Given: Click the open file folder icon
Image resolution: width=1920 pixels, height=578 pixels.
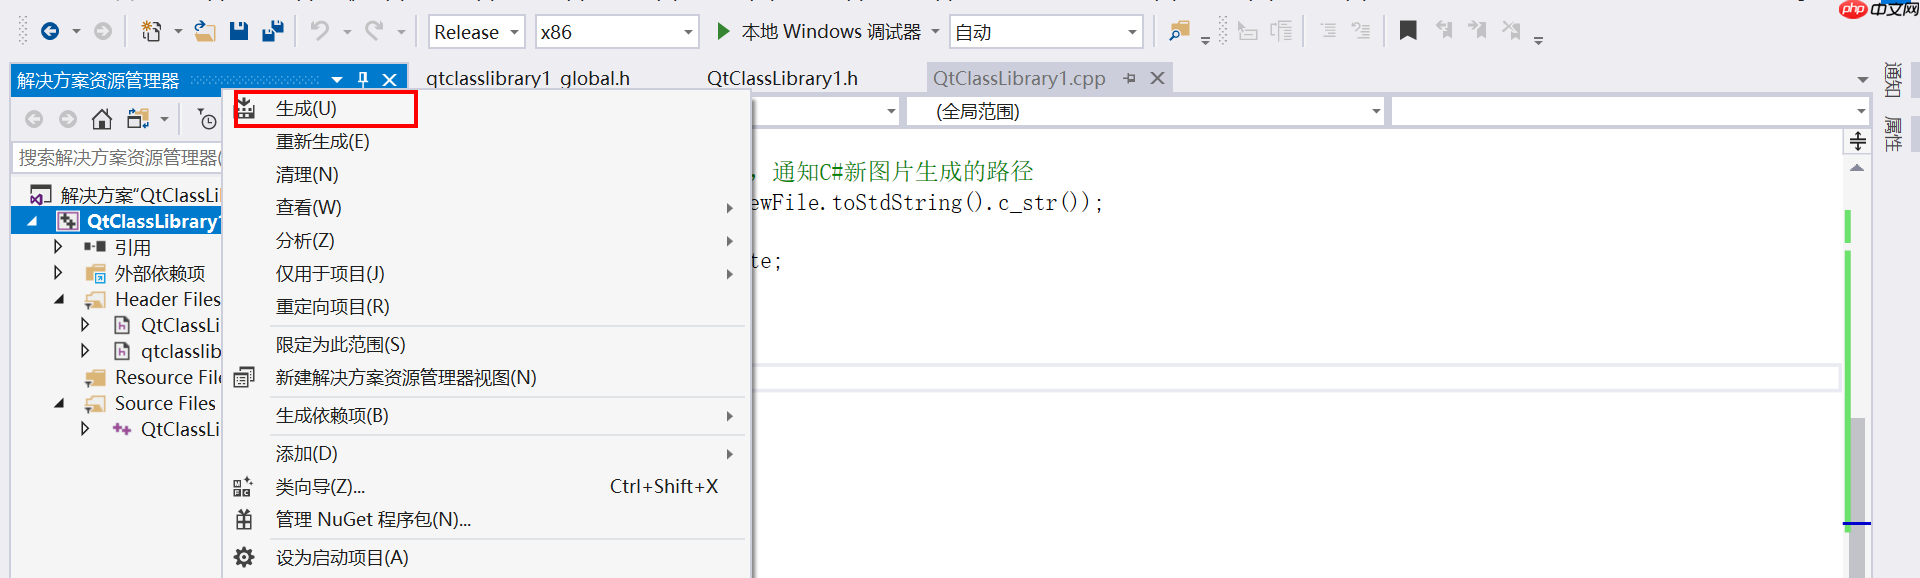Looking at the screenshot, I should click(x=205, y=32).
